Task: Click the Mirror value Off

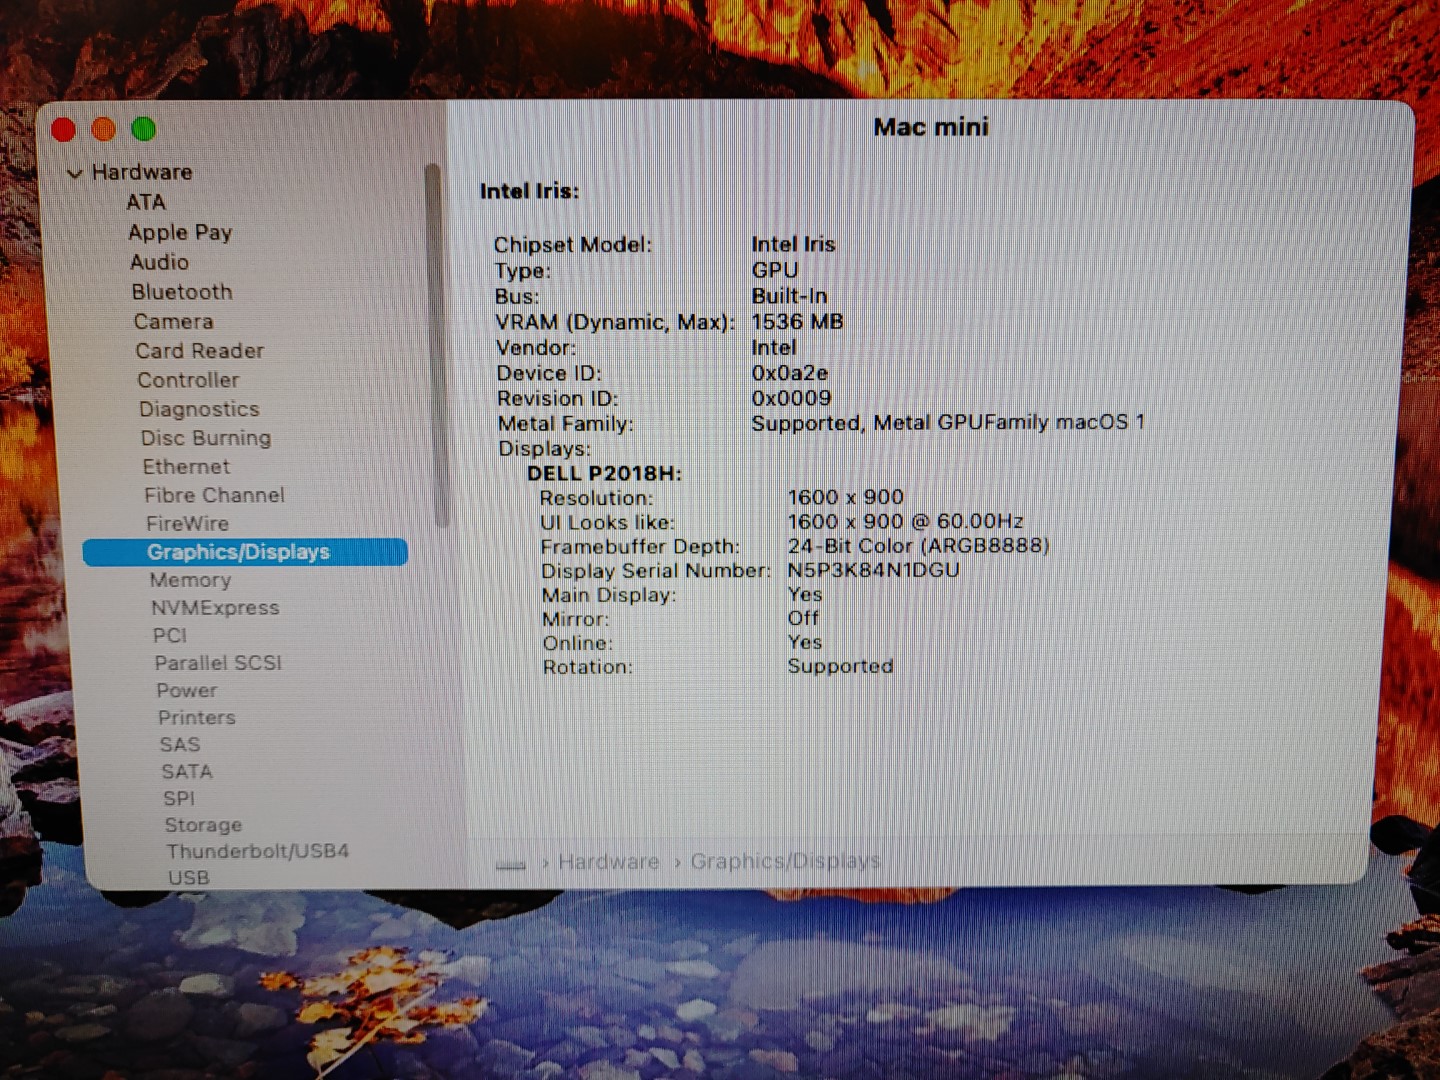Action: pos(803,618)
